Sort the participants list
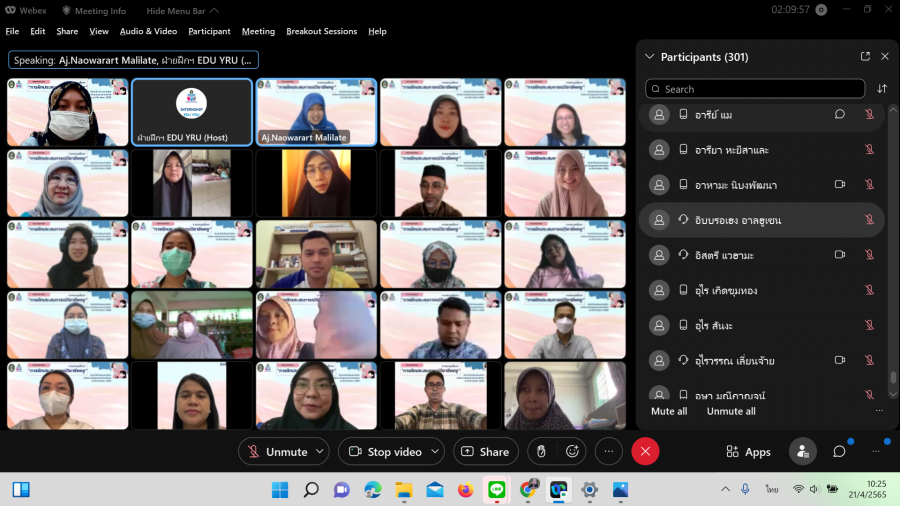This screenshot has width=900, height=506. pyautogui.click(x=882, y=89)
